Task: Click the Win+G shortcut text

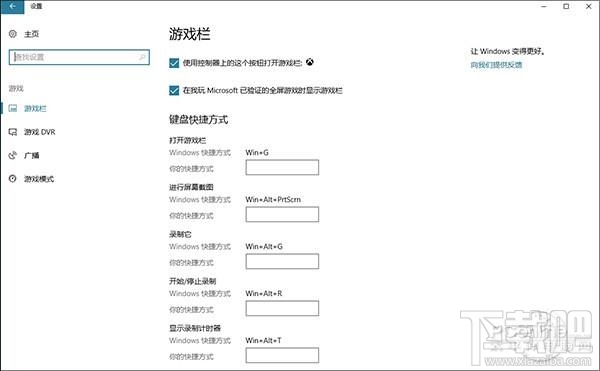Action: click(x=257, y=153)
